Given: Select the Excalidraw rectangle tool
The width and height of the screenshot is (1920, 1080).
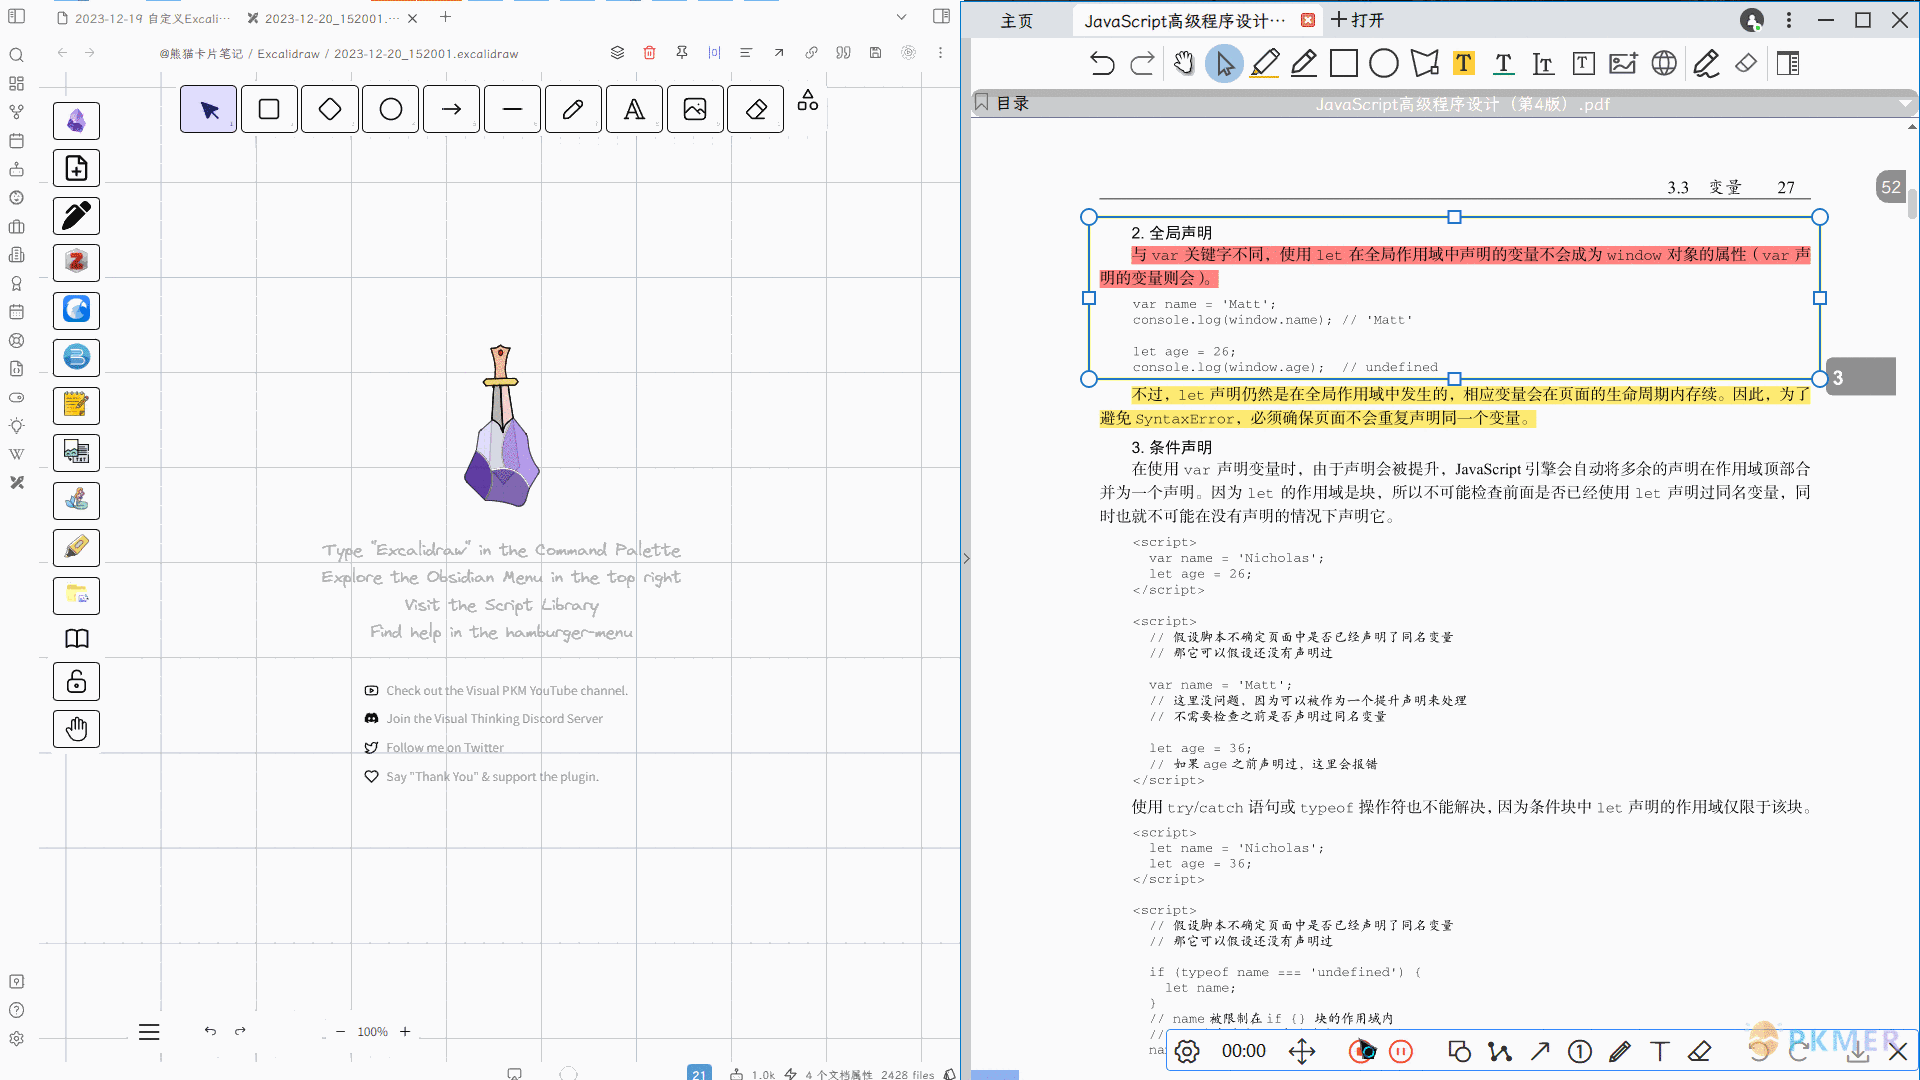Looking at the screenshot, I should 269,109.
